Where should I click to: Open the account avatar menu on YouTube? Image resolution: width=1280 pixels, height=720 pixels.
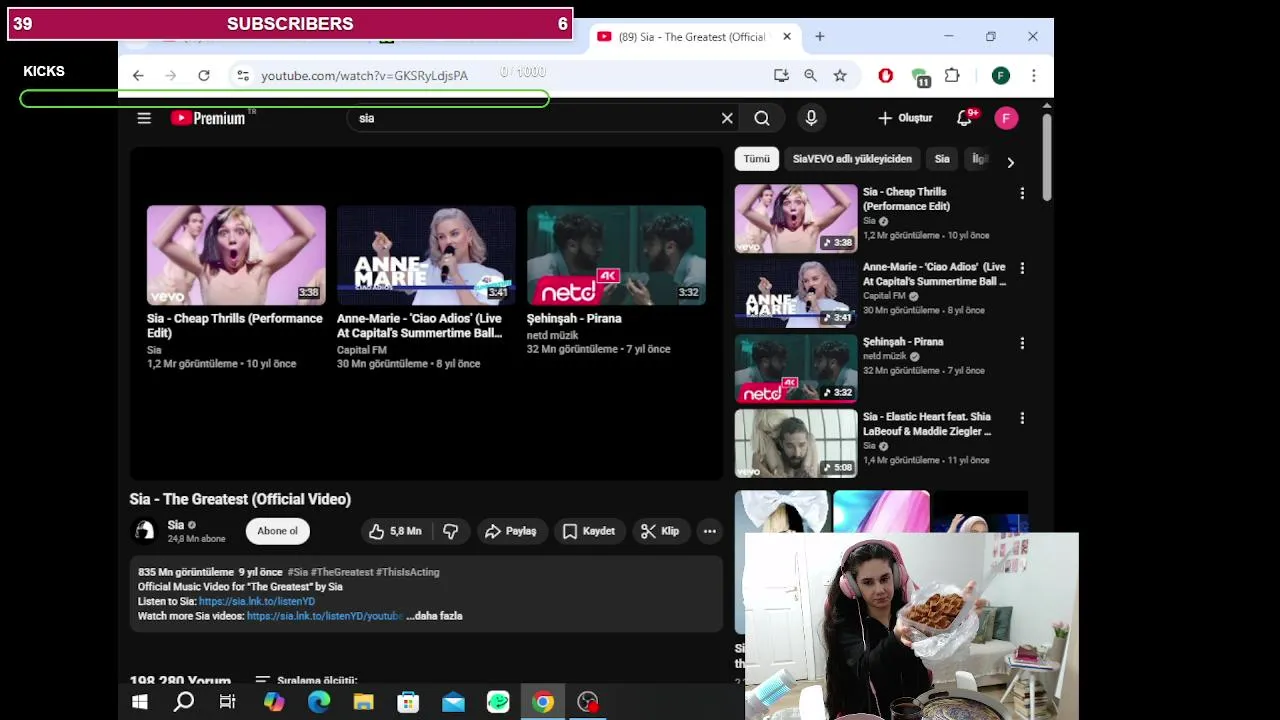pos(1006,118)
